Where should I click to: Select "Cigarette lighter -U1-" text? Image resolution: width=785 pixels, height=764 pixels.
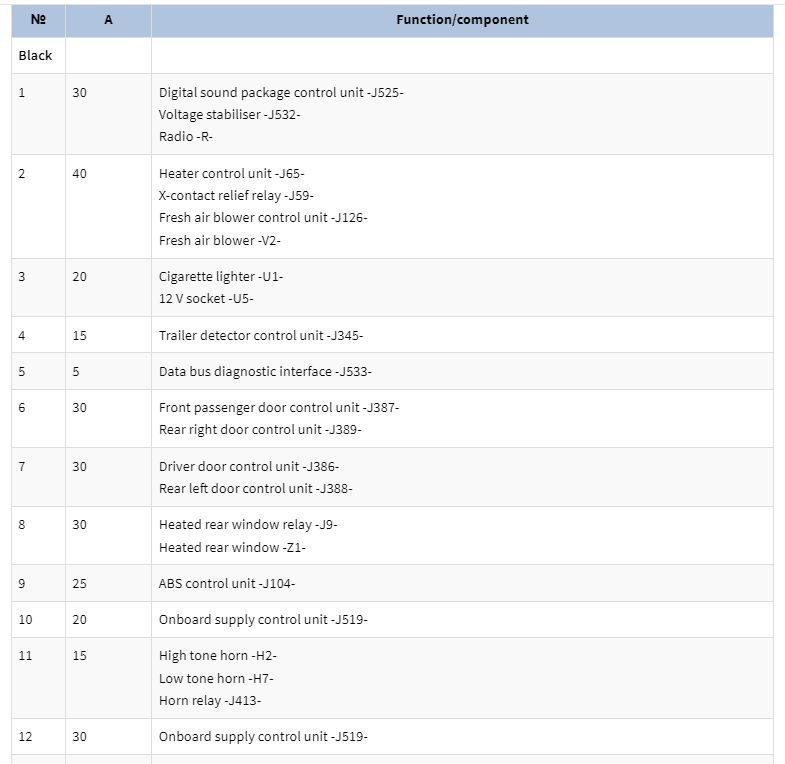[x=221, y=277]
